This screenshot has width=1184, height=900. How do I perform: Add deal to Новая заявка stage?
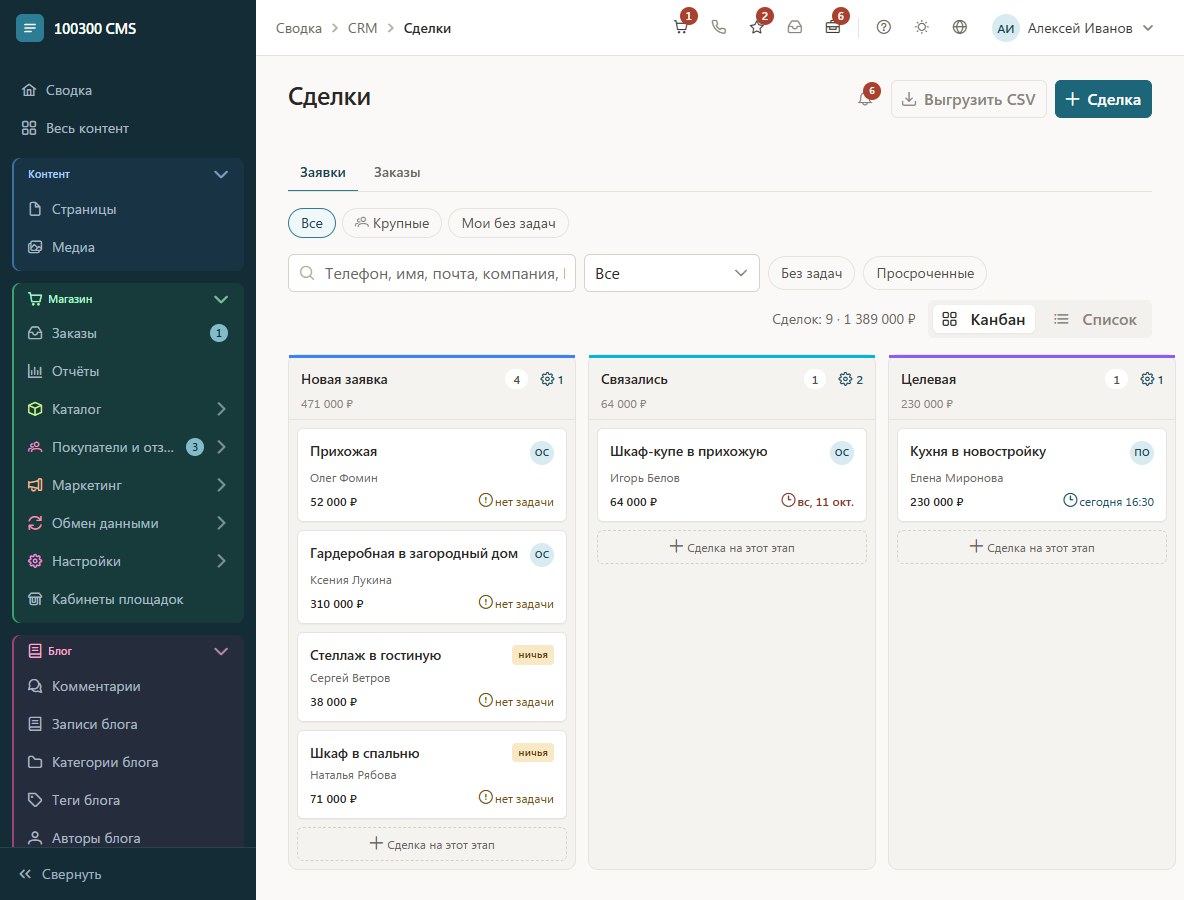pos(432,844)
